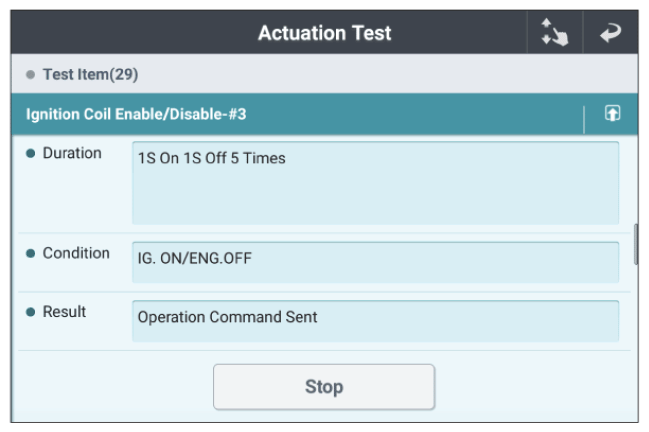Viewport: 649px width, 432px height.
Task: Open the touch gesture navigation icon
Action: tap(555, 32)
